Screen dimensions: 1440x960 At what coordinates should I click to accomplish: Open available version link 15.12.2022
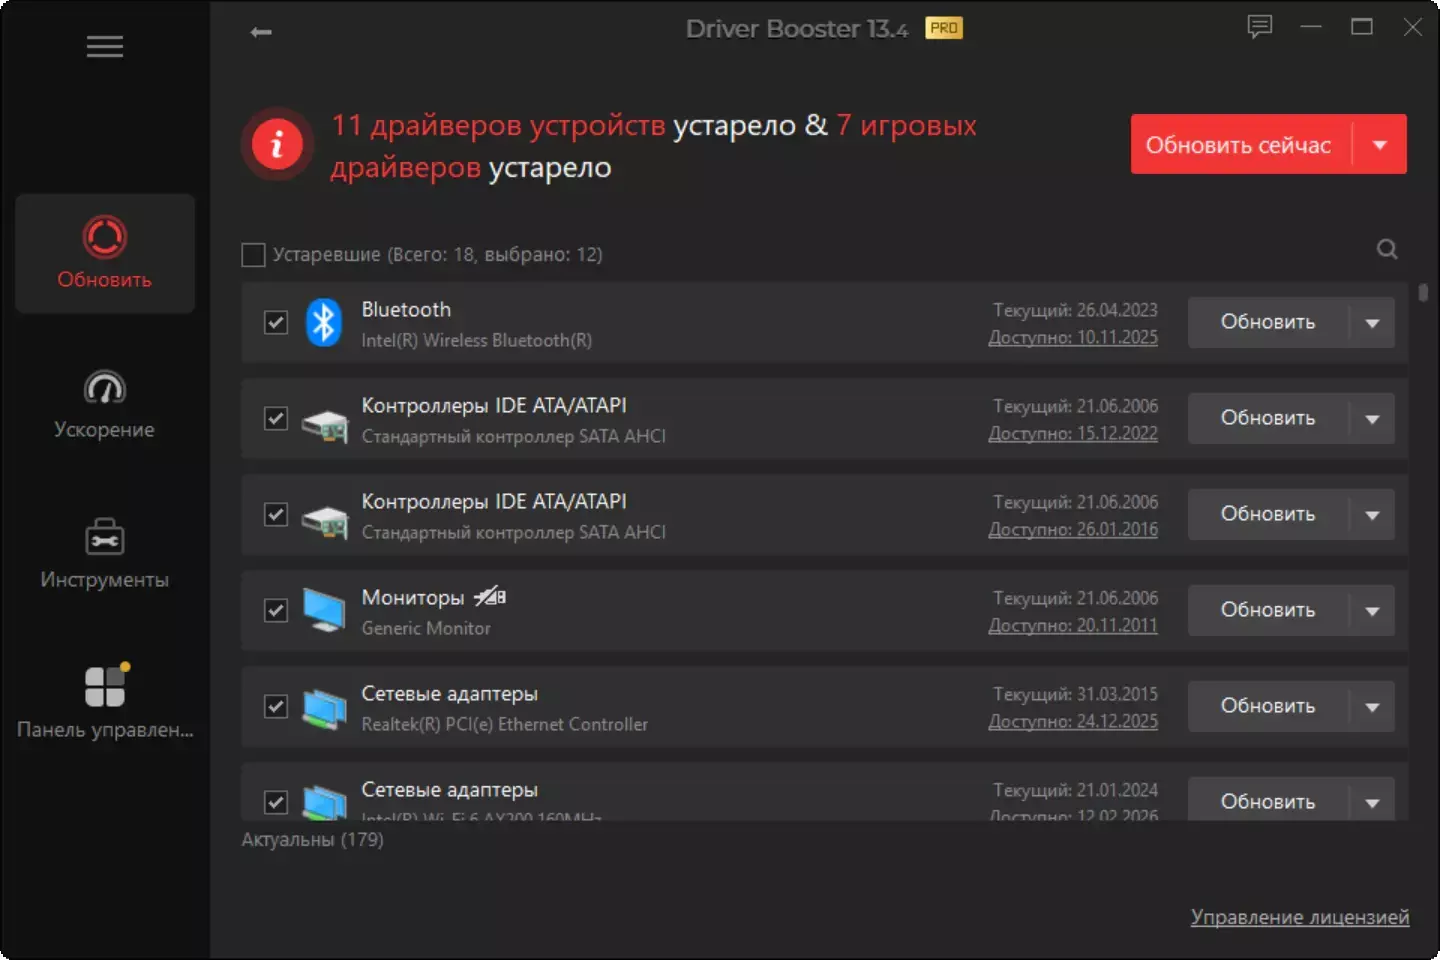click(x=1073, y=434)
